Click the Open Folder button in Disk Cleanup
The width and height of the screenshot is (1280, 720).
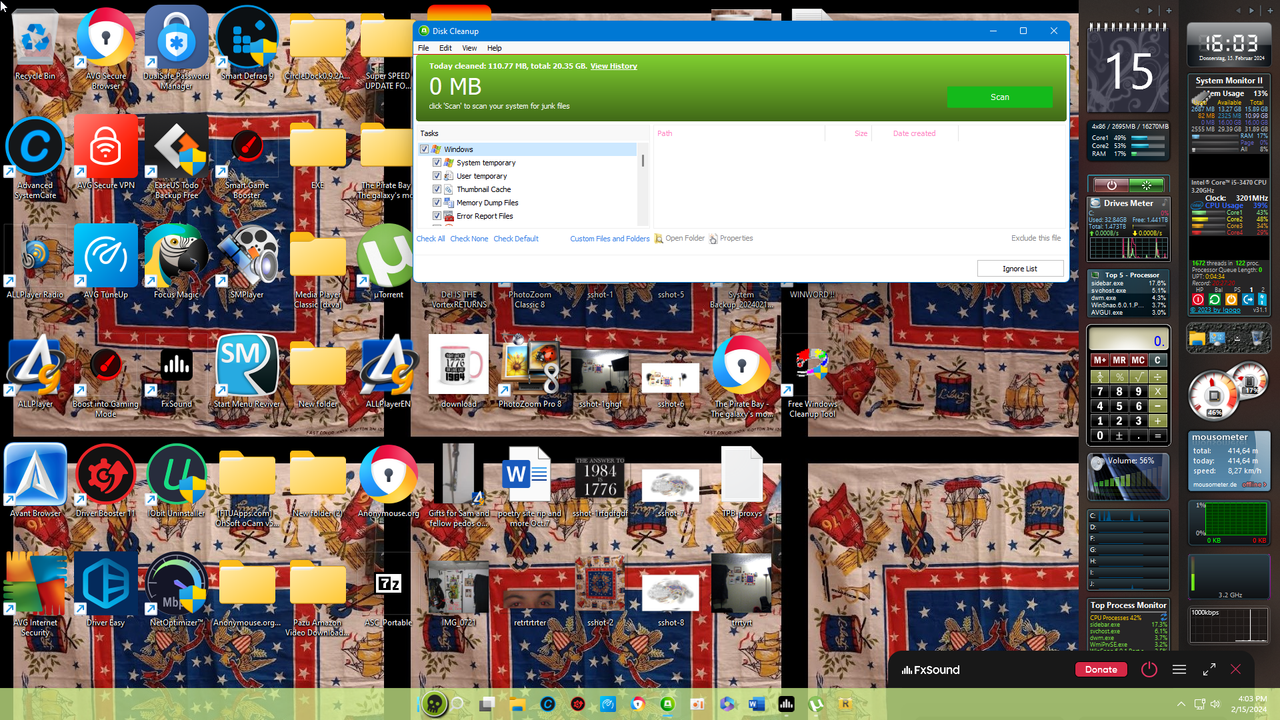pyautogui.click(x=680, y=239)
